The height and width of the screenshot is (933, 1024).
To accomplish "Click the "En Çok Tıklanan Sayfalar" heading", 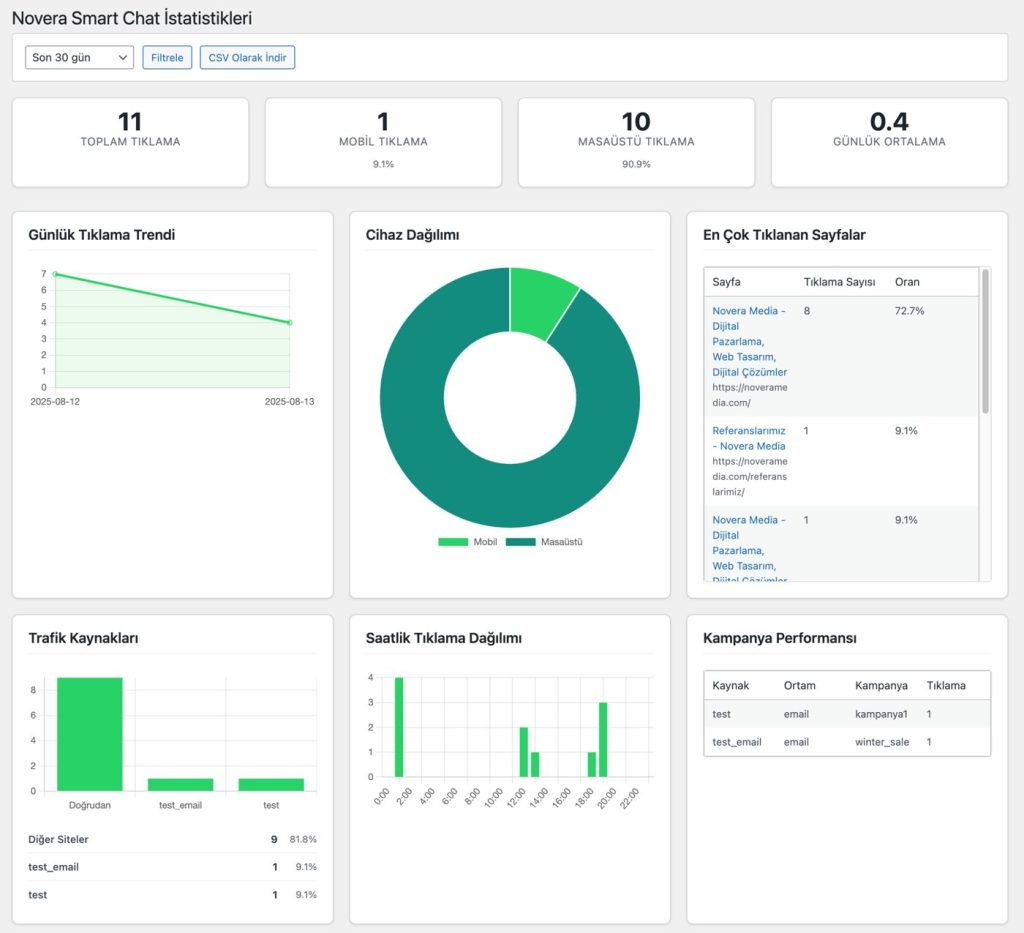I will tap(784, 235).
